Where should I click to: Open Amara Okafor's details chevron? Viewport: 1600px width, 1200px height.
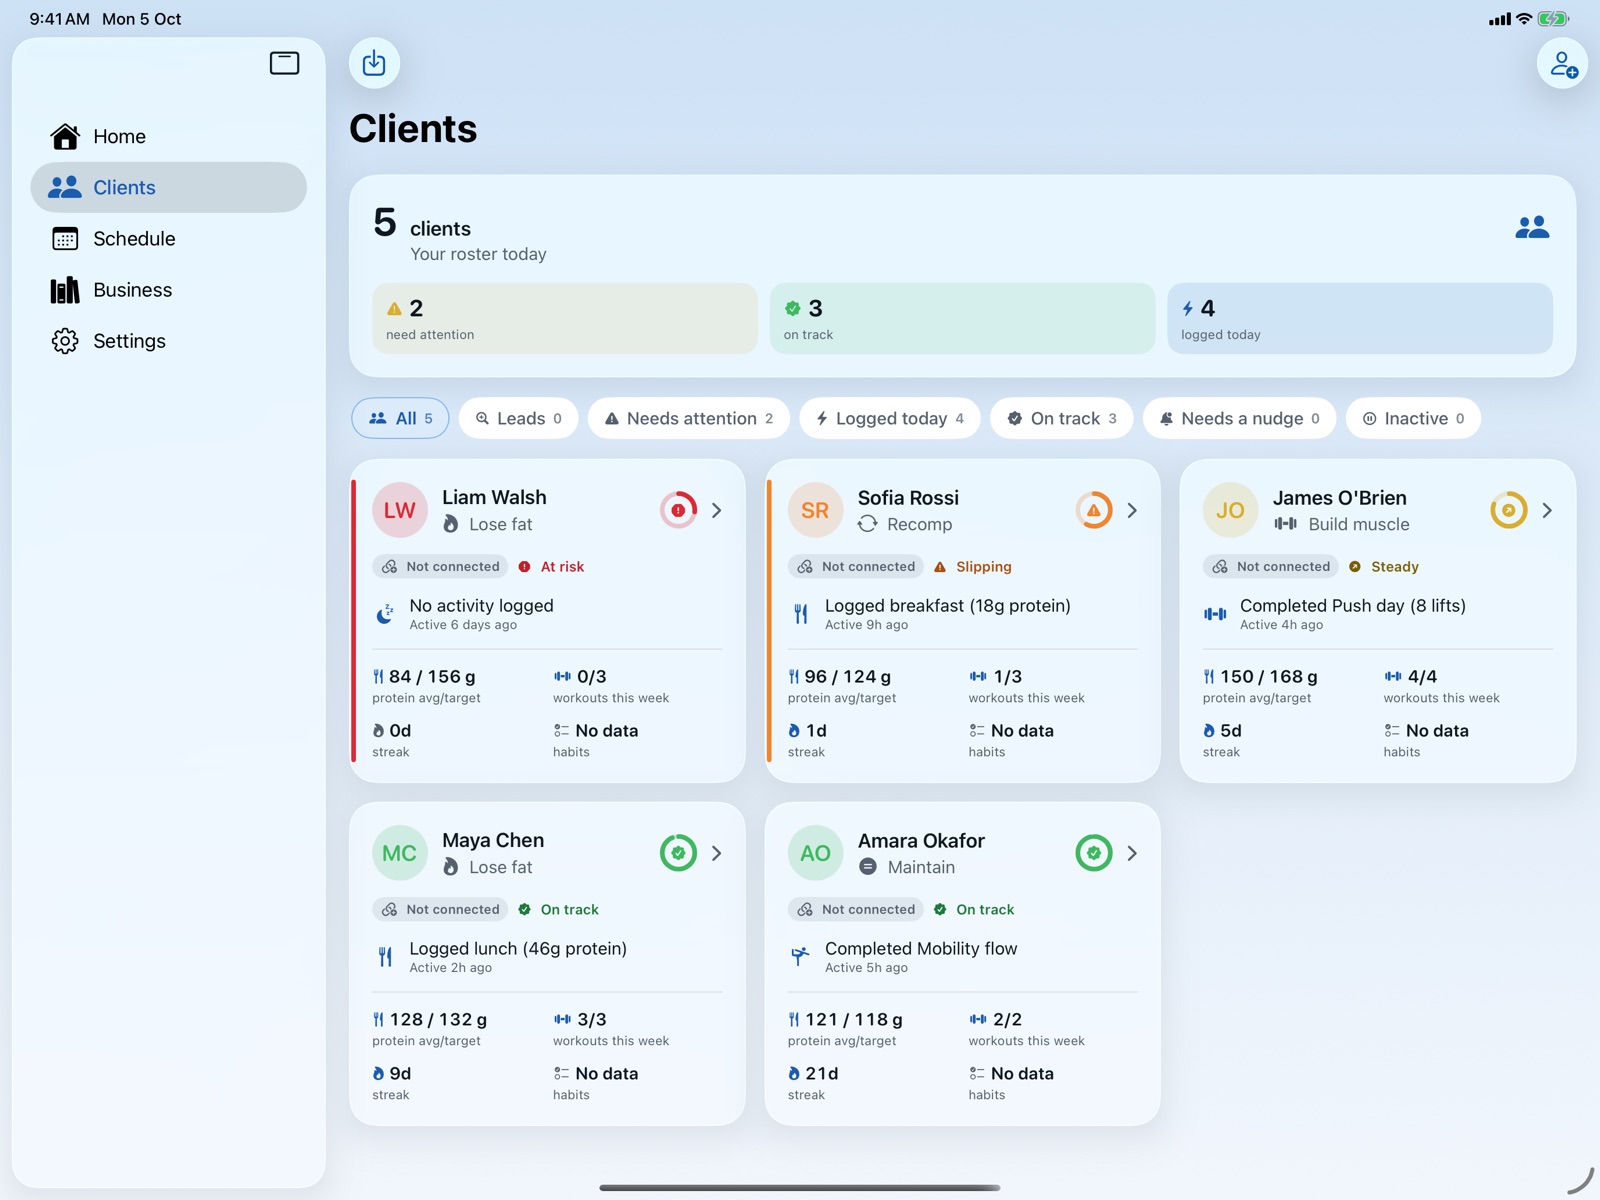(1132, 853)
